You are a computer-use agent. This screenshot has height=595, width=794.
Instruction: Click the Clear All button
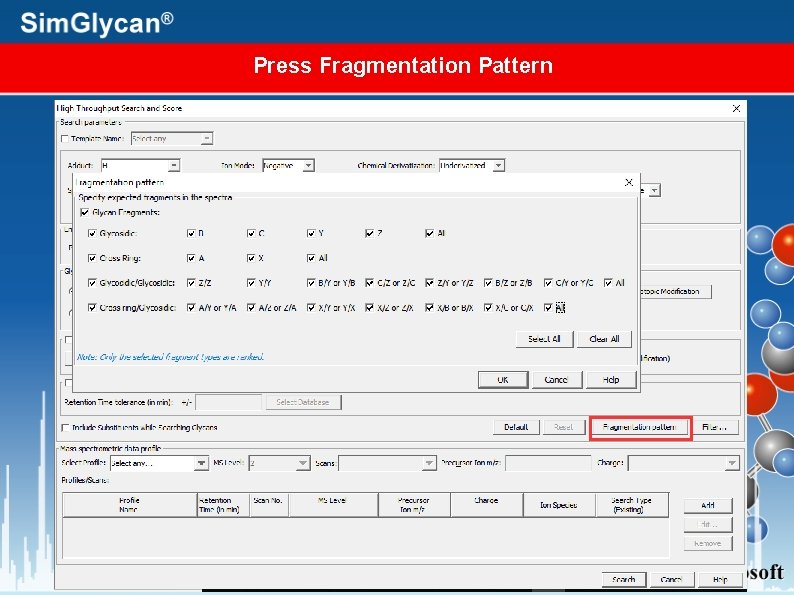click(604, 339)
